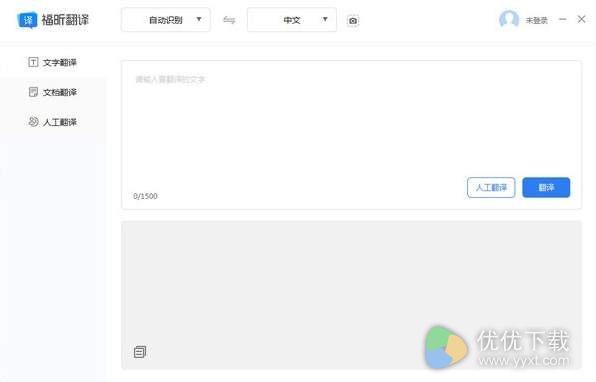The height and width of the screenshot is (382, 596).
Task: Click the gray translation output area
Action: point(352,295)
